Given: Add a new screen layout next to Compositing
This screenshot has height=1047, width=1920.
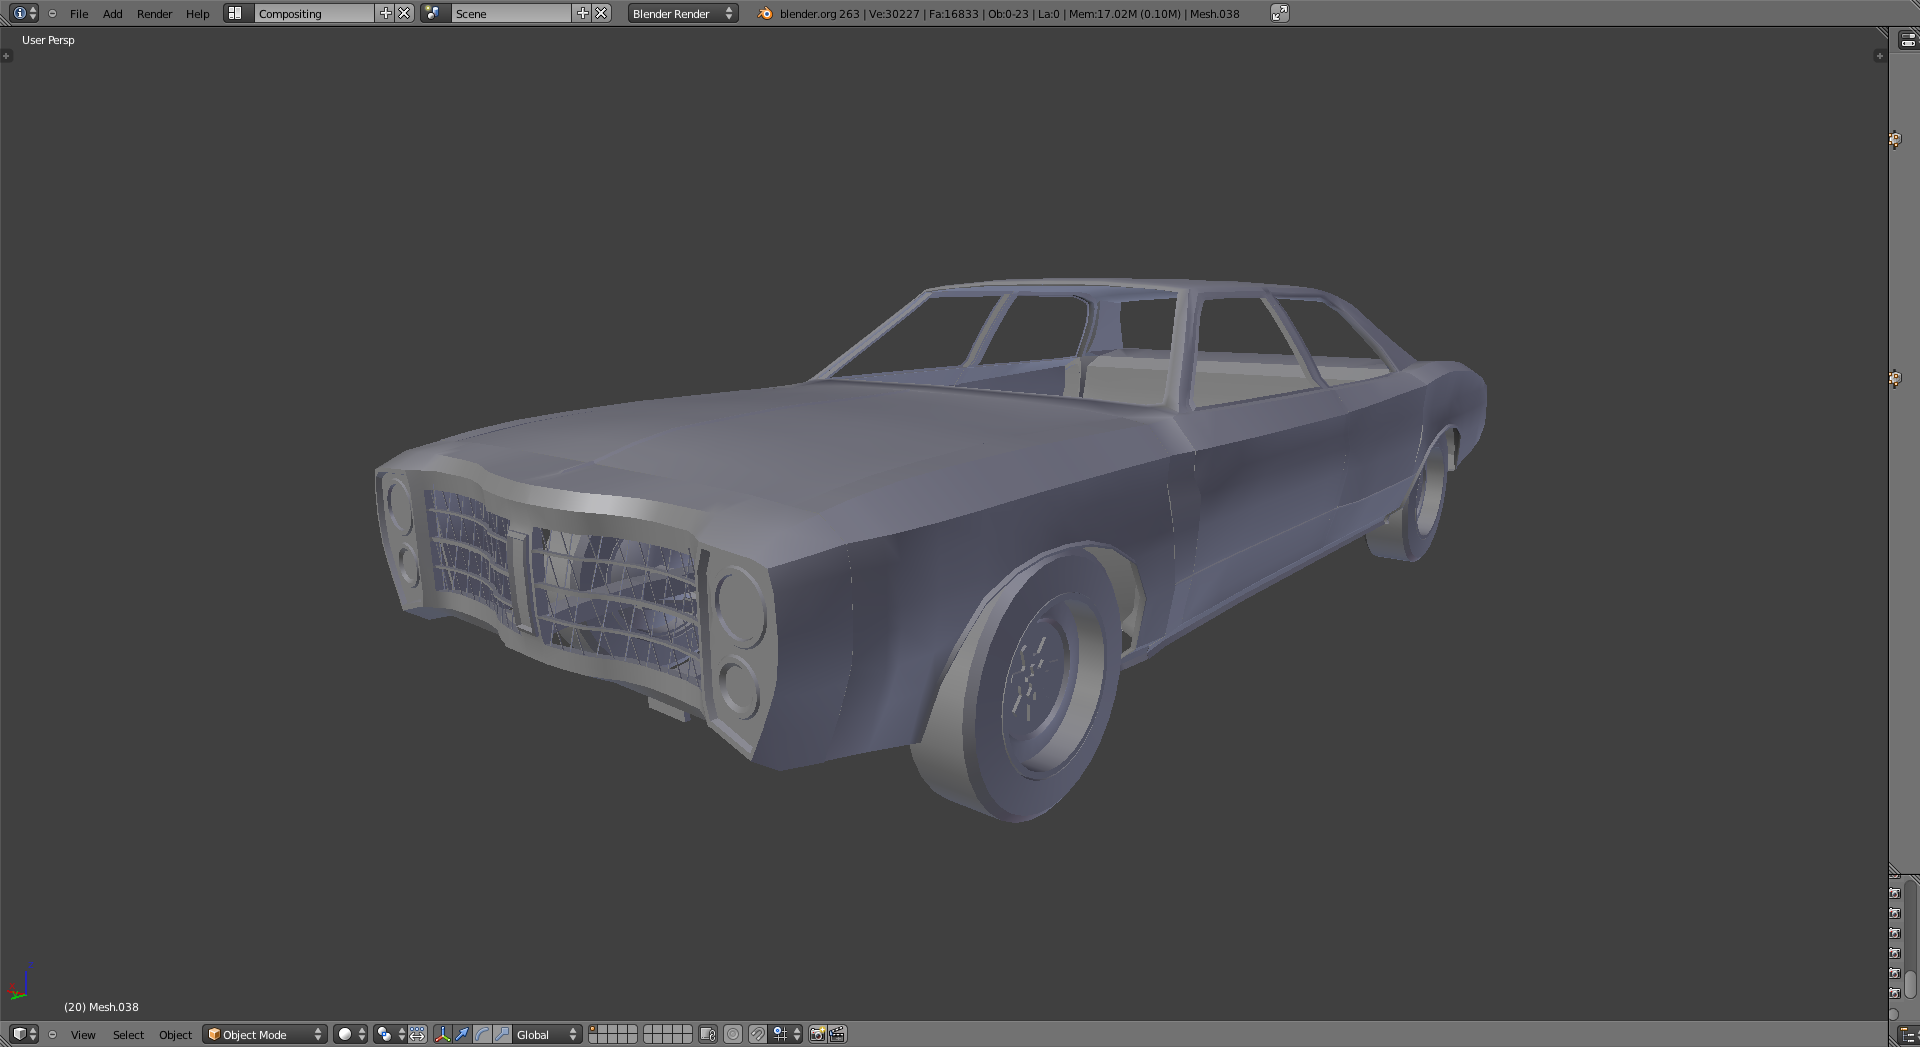Looking at the screenshot, I should point(386,13).
